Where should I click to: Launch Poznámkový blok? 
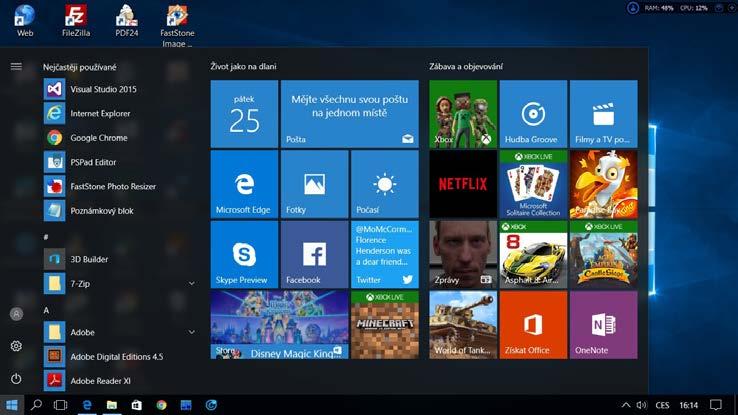118,211
